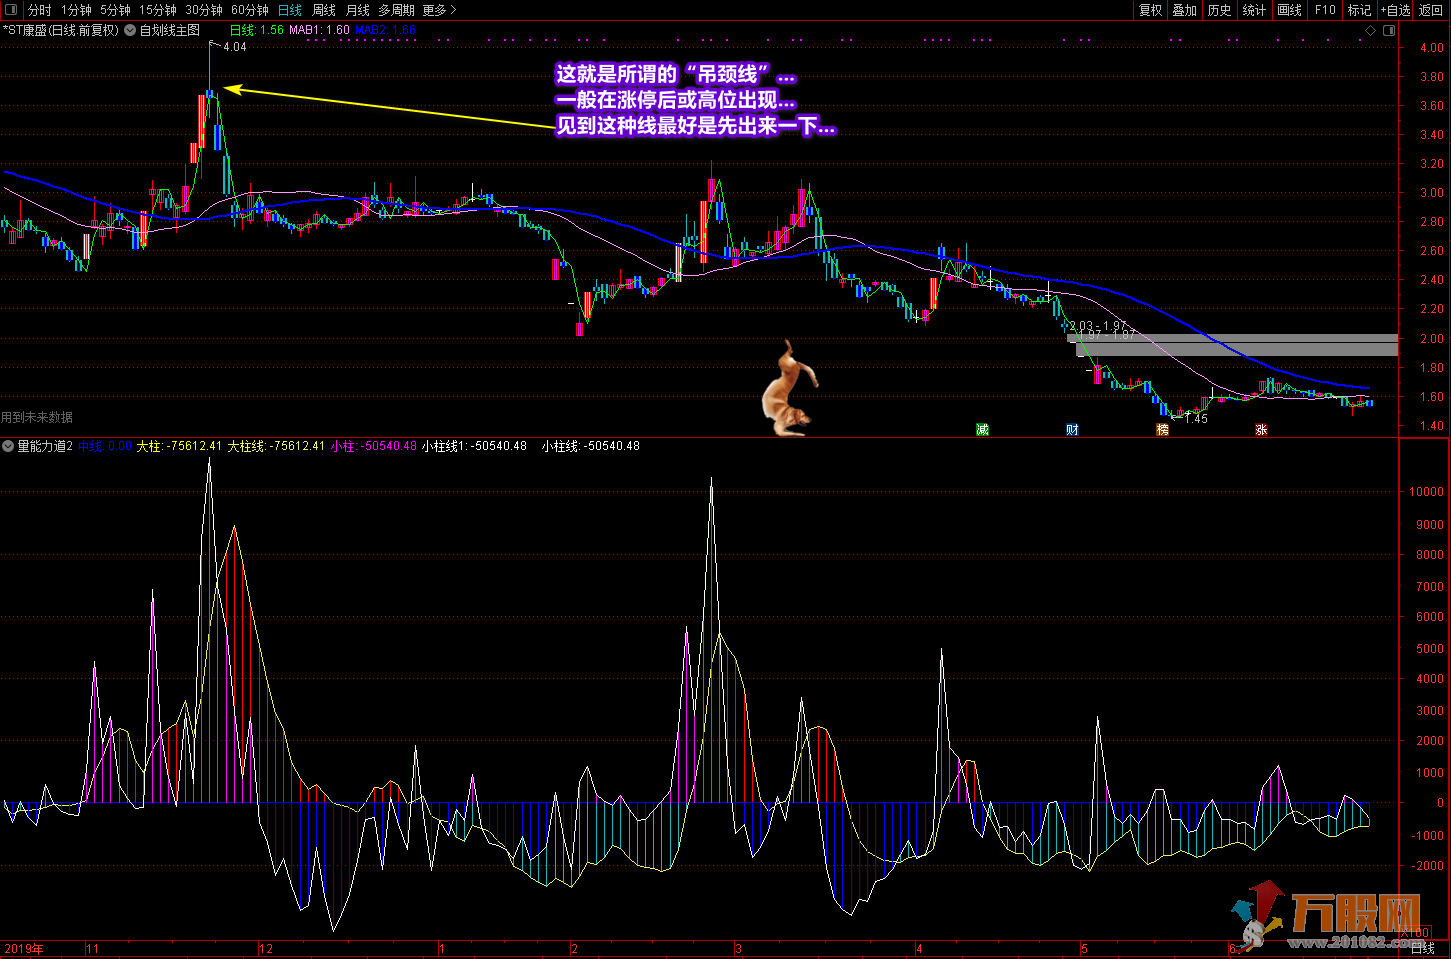Screen dimensions: 1451x959
Task: Click the 叠加 overlay button
Action: (x=1185, y=10)
